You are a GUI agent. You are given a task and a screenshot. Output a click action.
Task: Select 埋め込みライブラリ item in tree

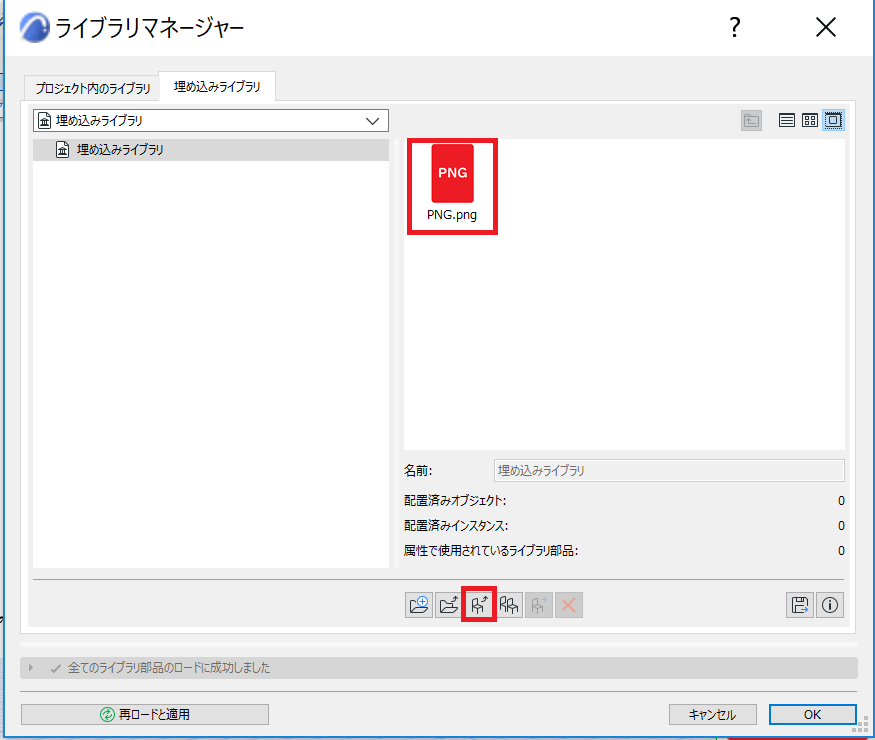pyautogui.click(x=211, y=150)
